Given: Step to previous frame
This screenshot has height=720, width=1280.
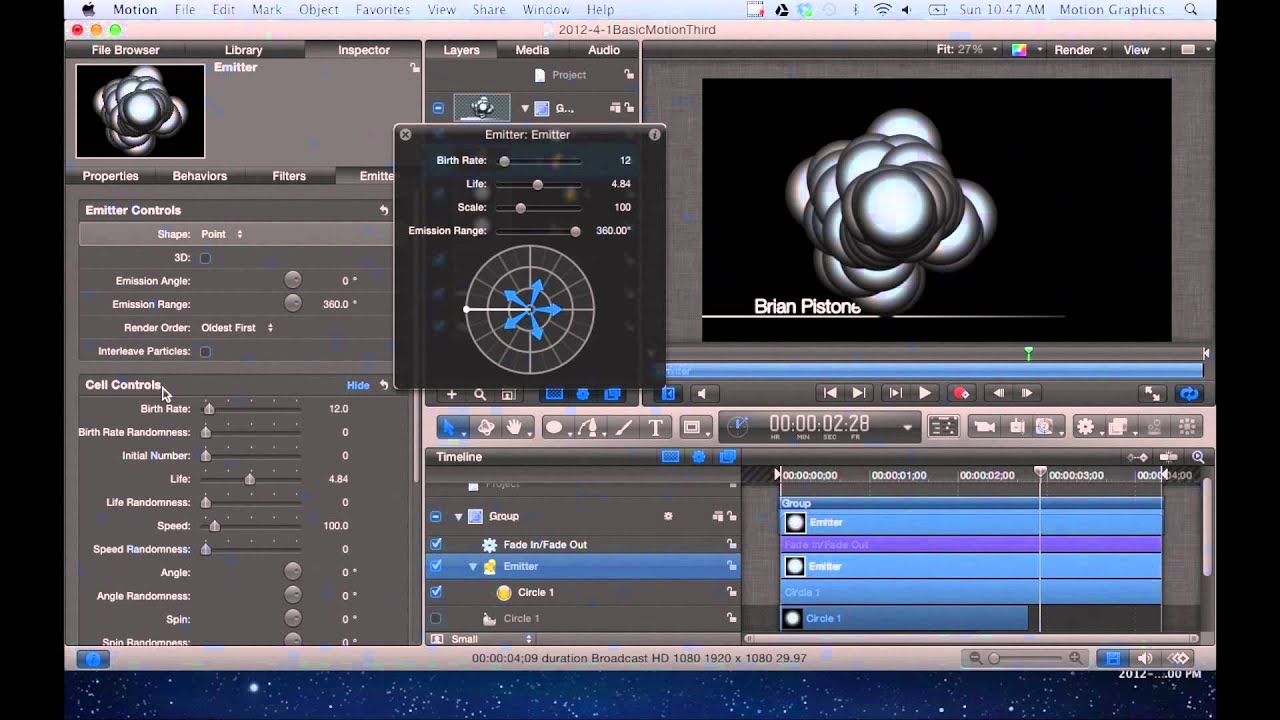Looking at the screenshot, I should point(999,394).
